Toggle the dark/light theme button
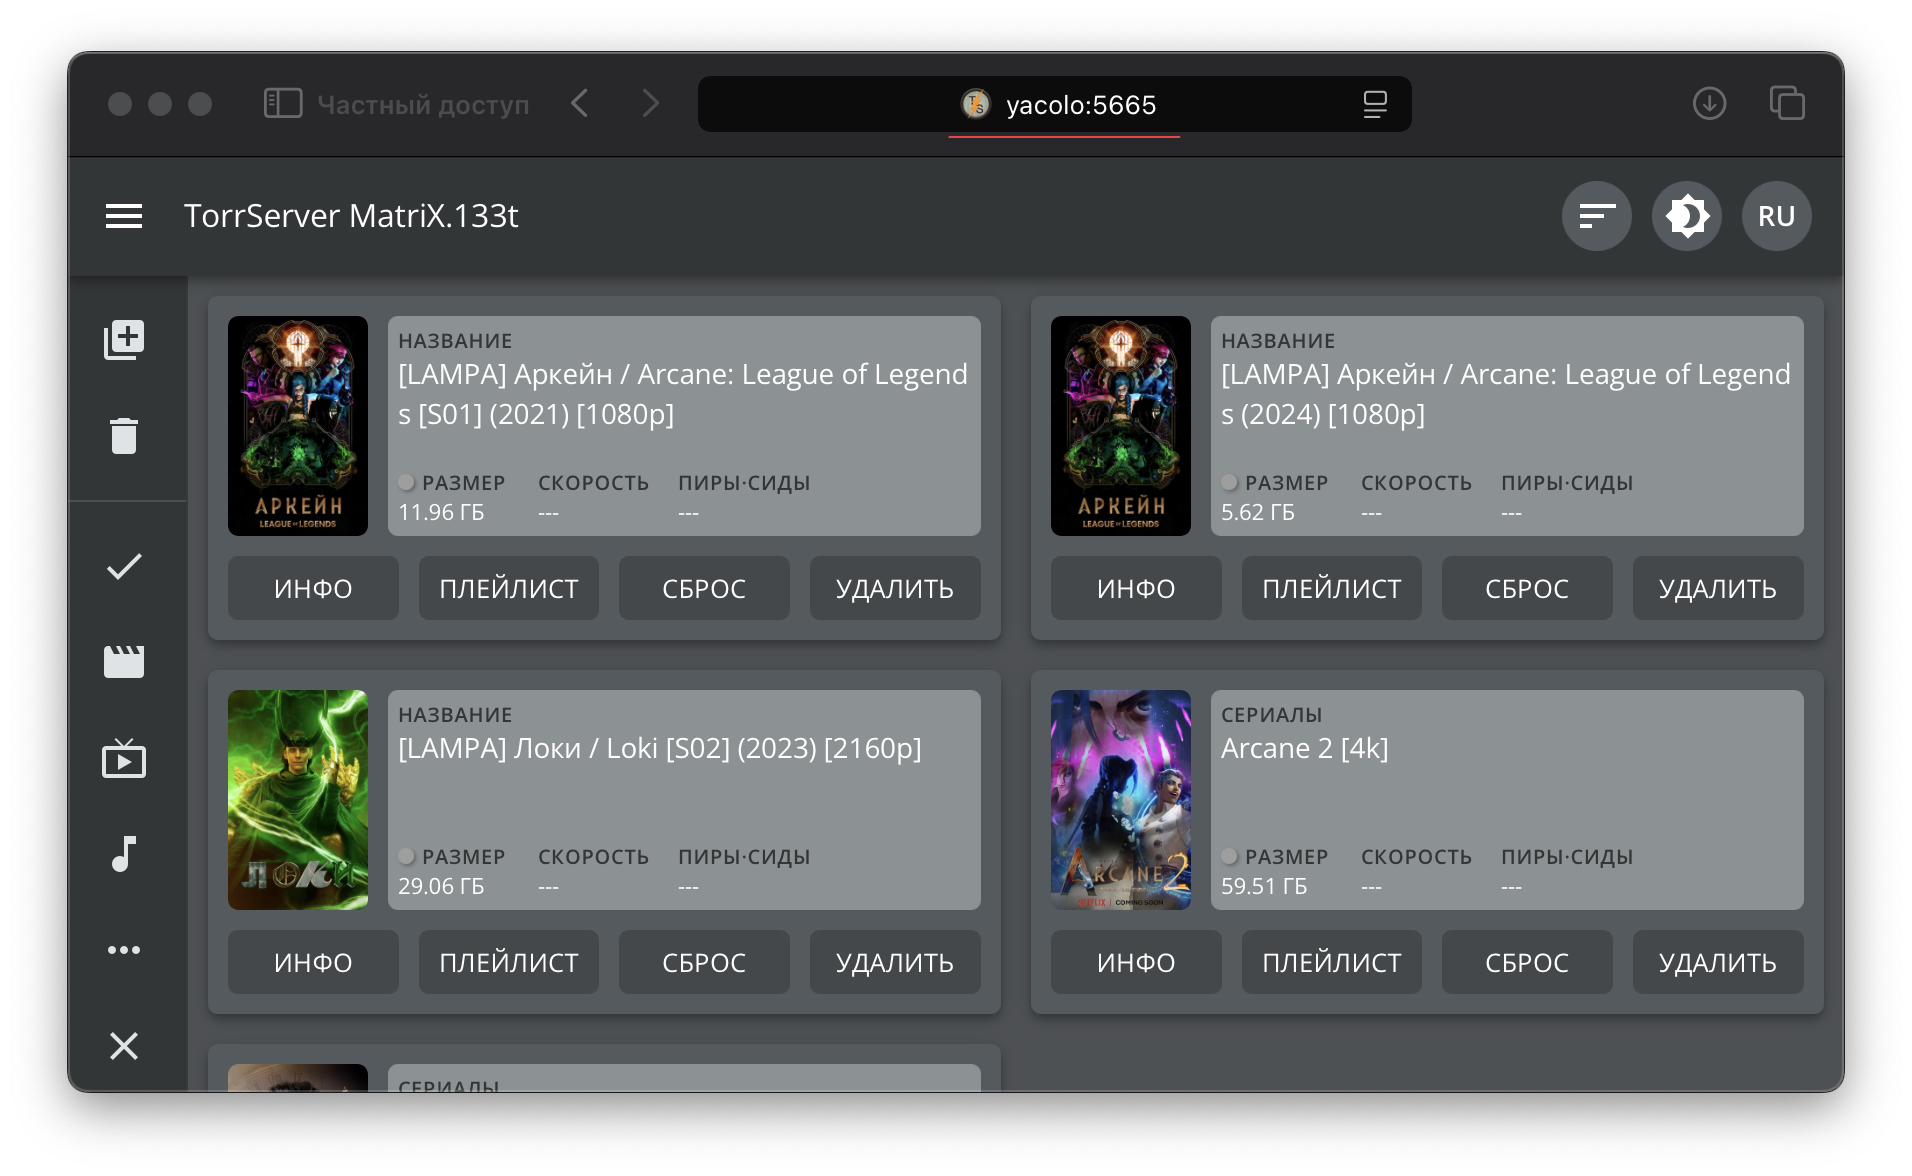 point(1686,216)
